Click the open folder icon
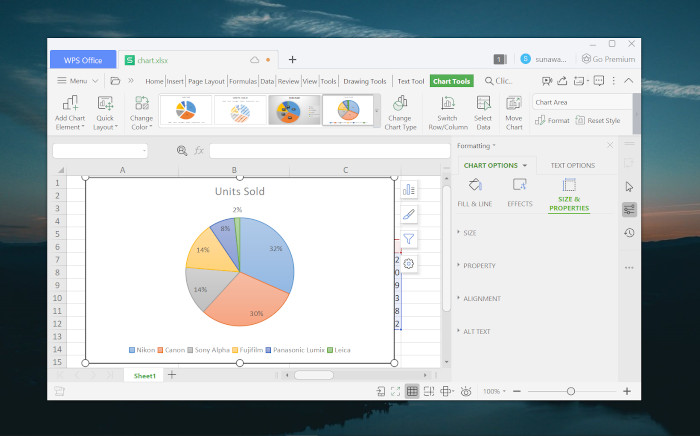Viewport: 700px width, 436px height. [115, 81]
